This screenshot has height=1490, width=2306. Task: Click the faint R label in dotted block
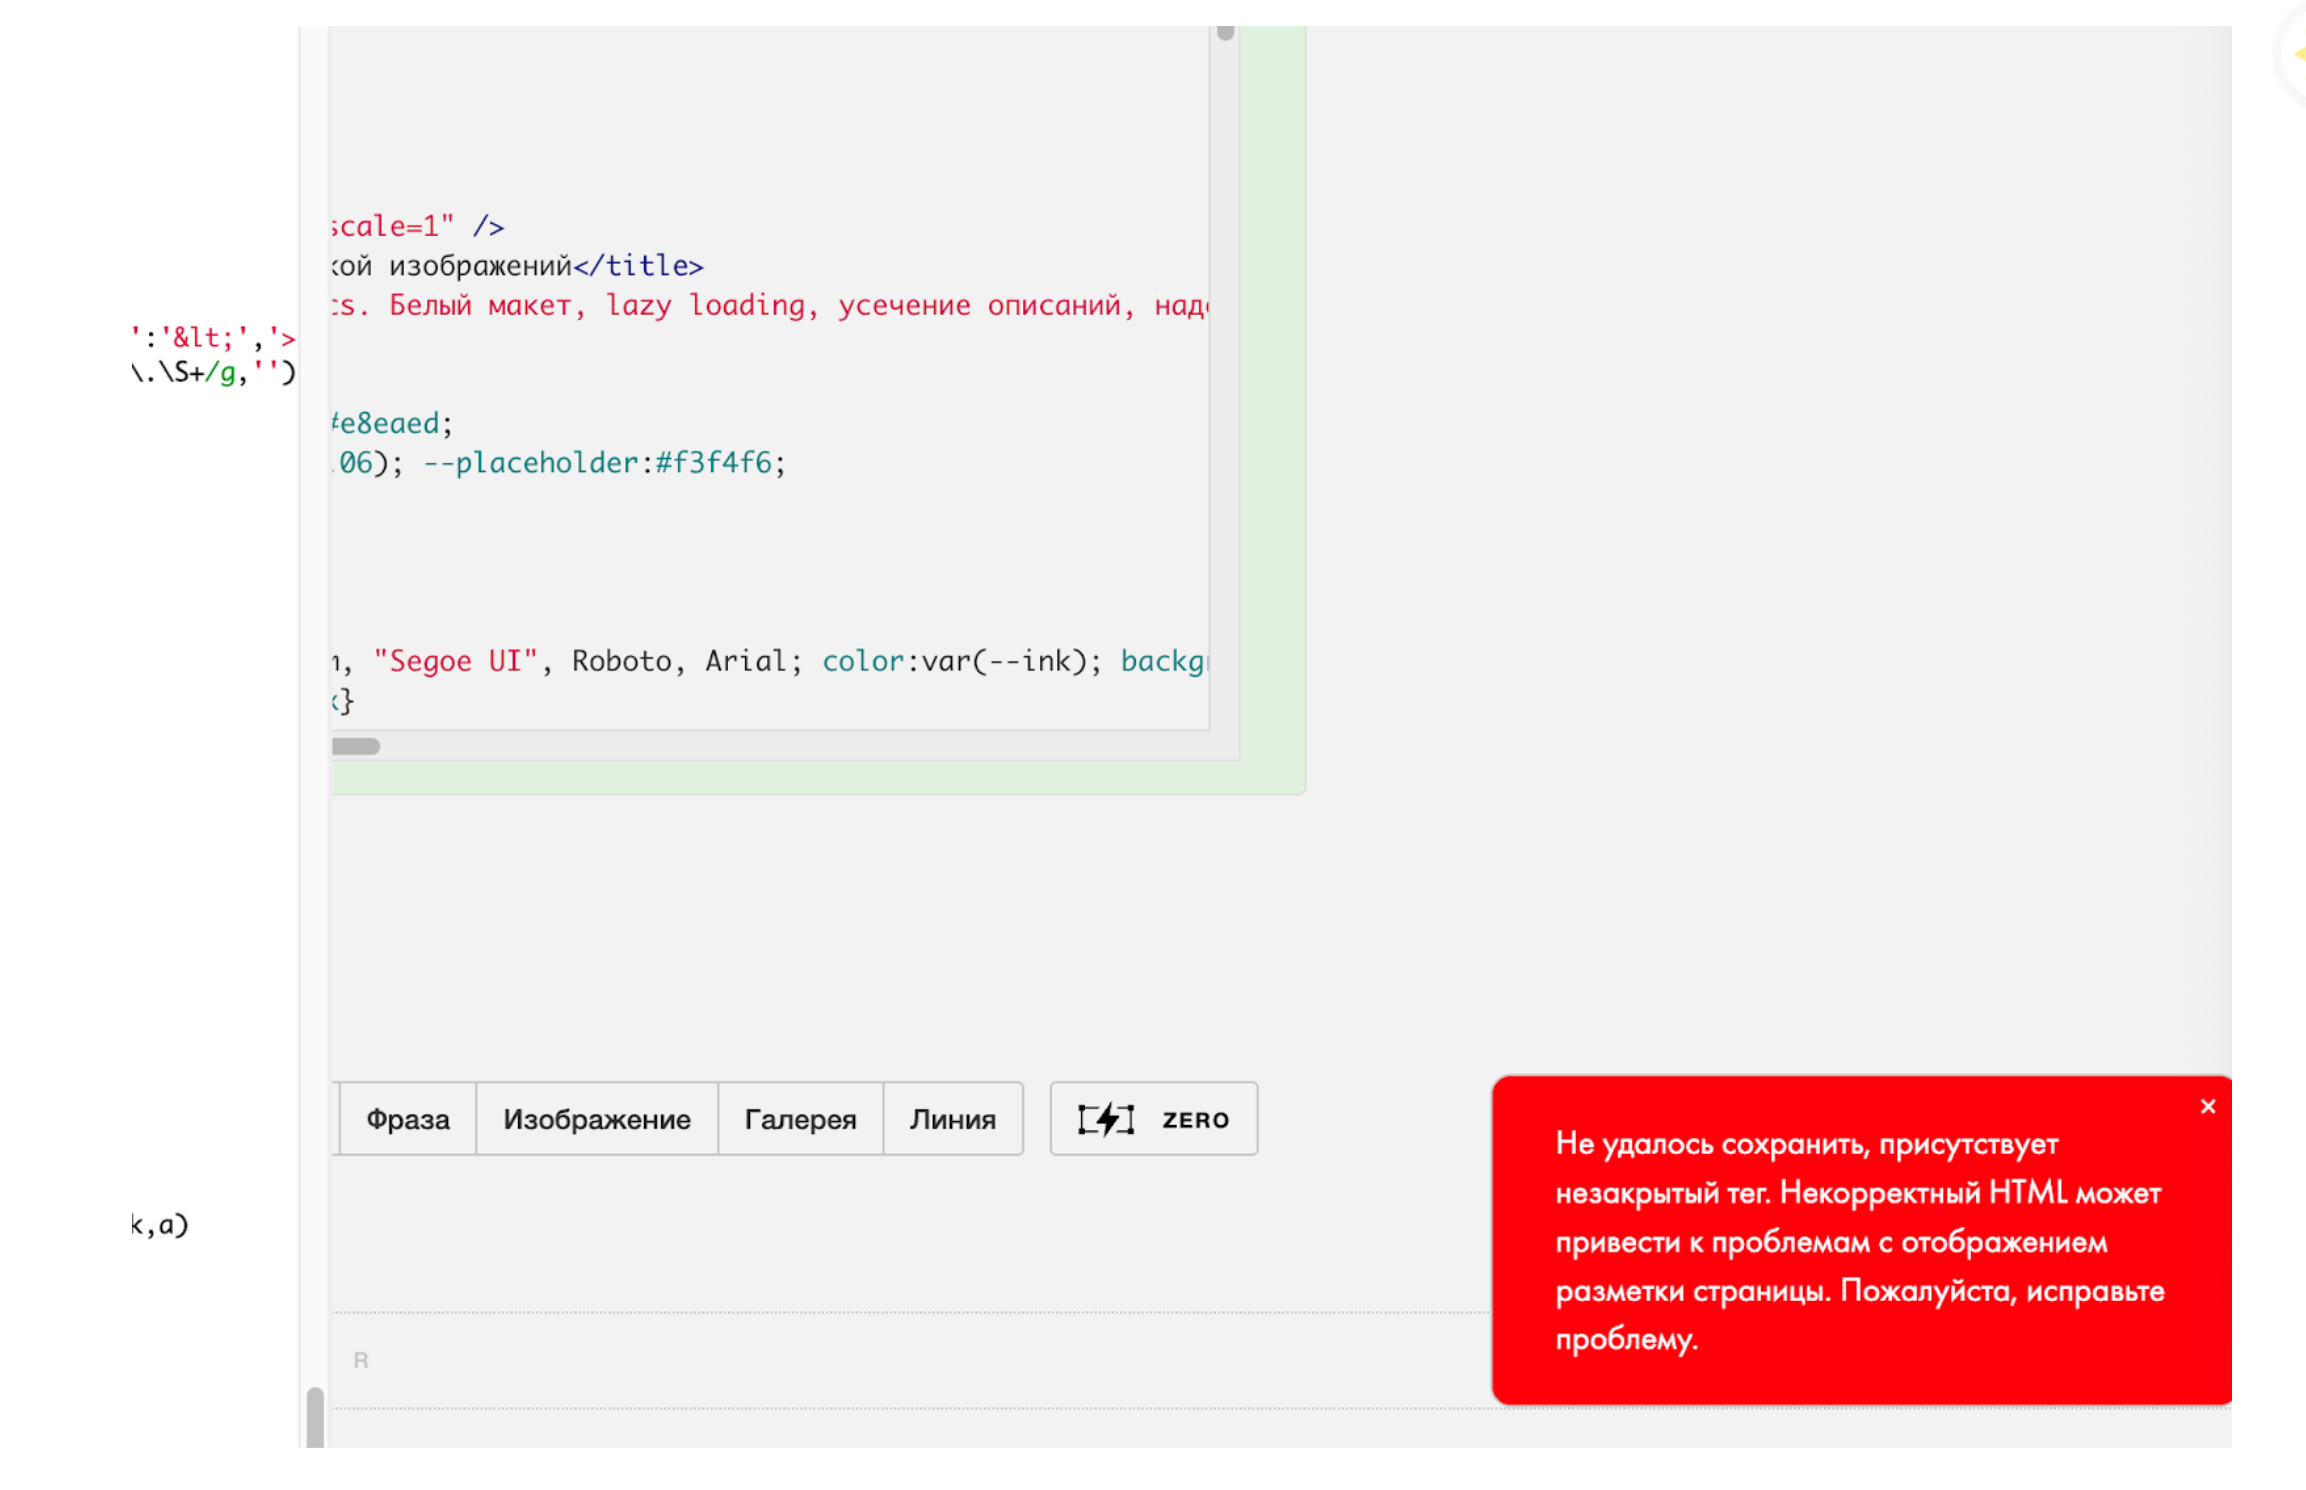point(361,1360)
